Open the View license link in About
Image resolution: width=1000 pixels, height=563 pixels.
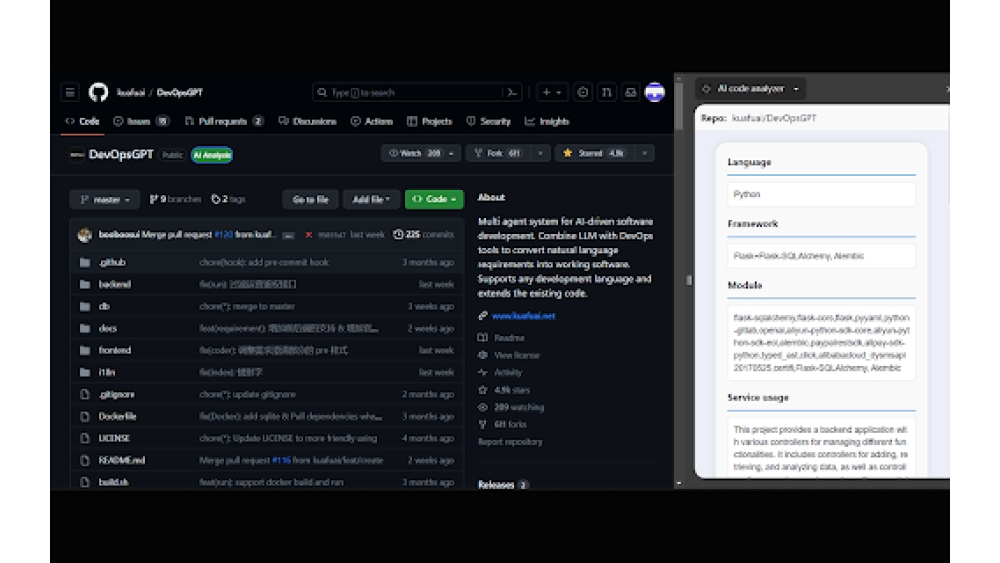pos(517,355)
